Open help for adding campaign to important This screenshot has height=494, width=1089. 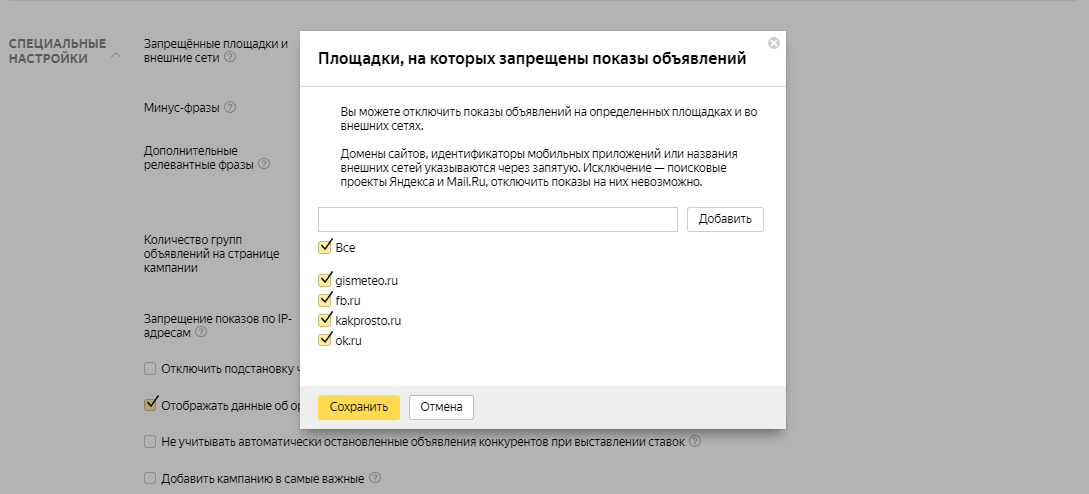376,478
